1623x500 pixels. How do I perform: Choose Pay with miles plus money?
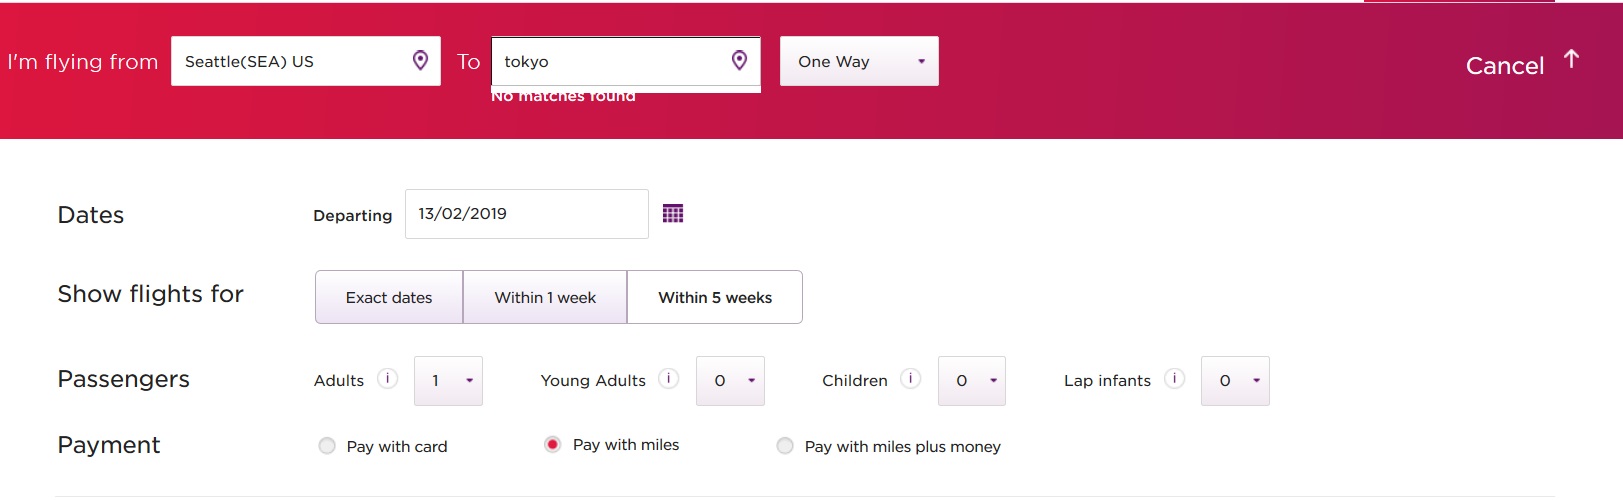click(785, 446)
